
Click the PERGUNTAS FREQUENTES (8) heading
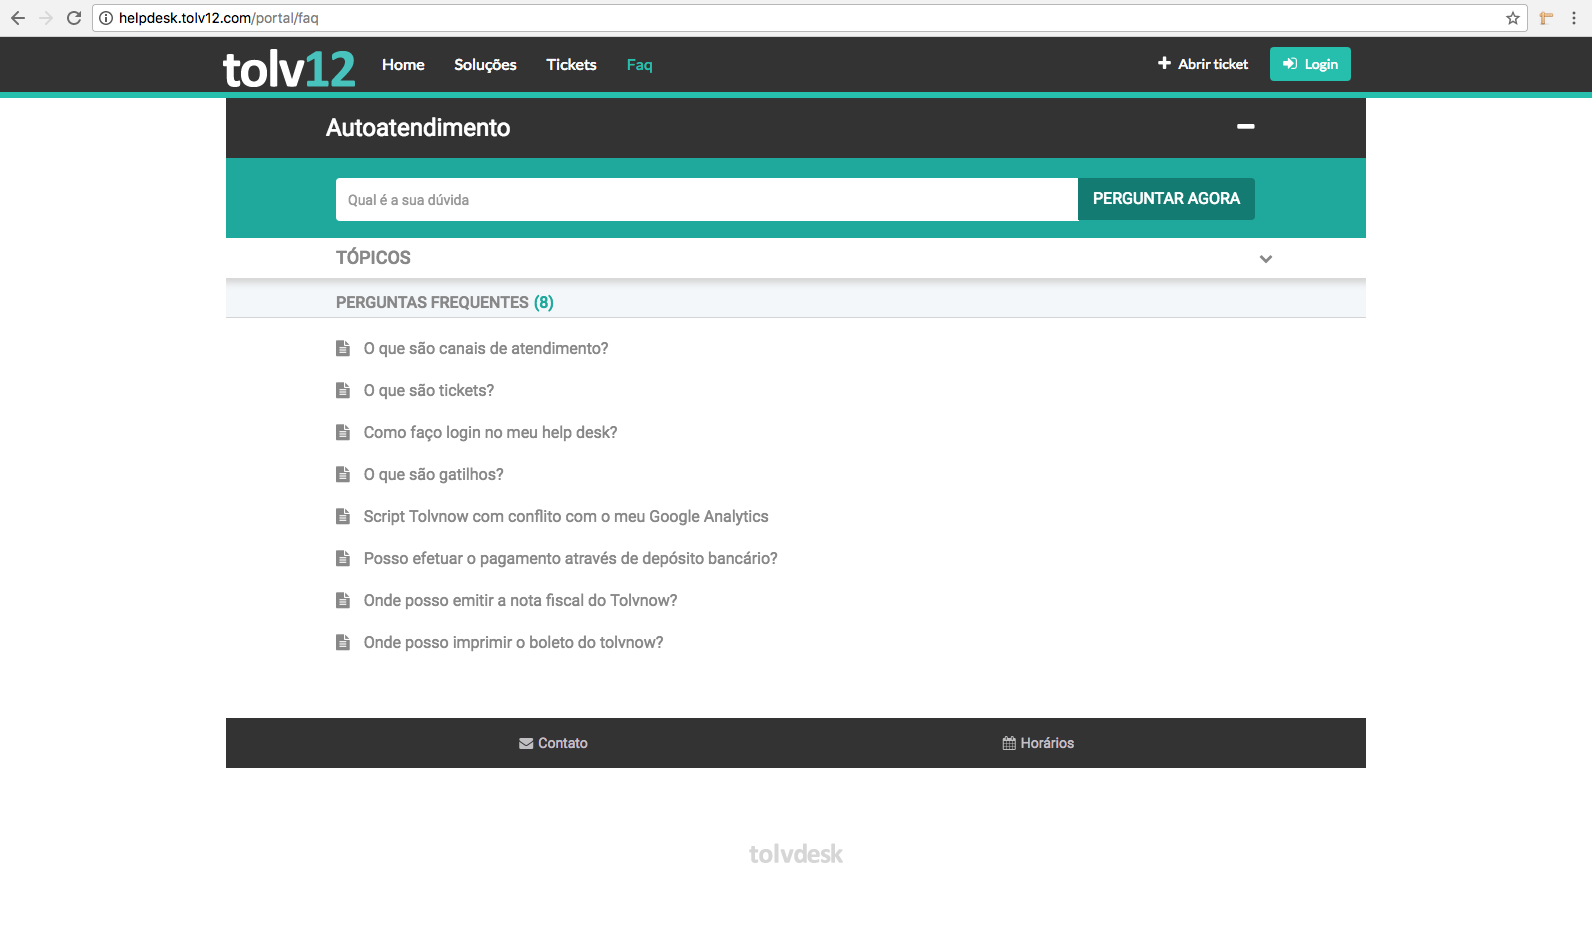445,302
